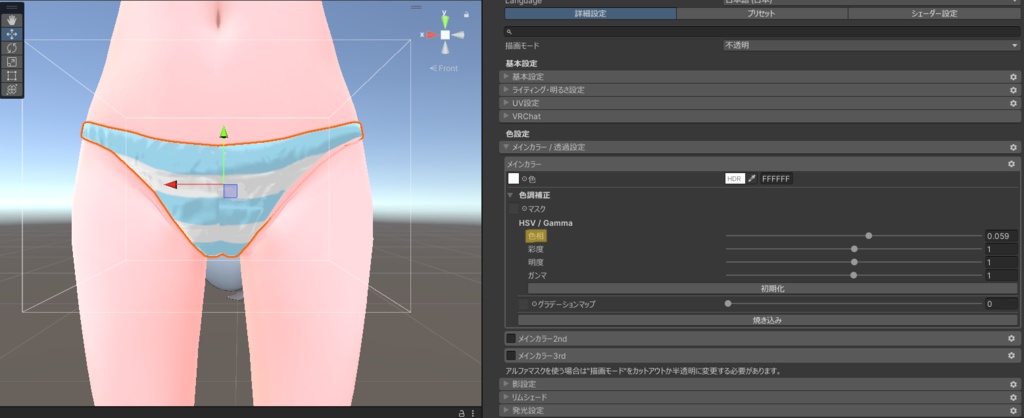Click the lock icon at viewport bottom

coord(461,413)
